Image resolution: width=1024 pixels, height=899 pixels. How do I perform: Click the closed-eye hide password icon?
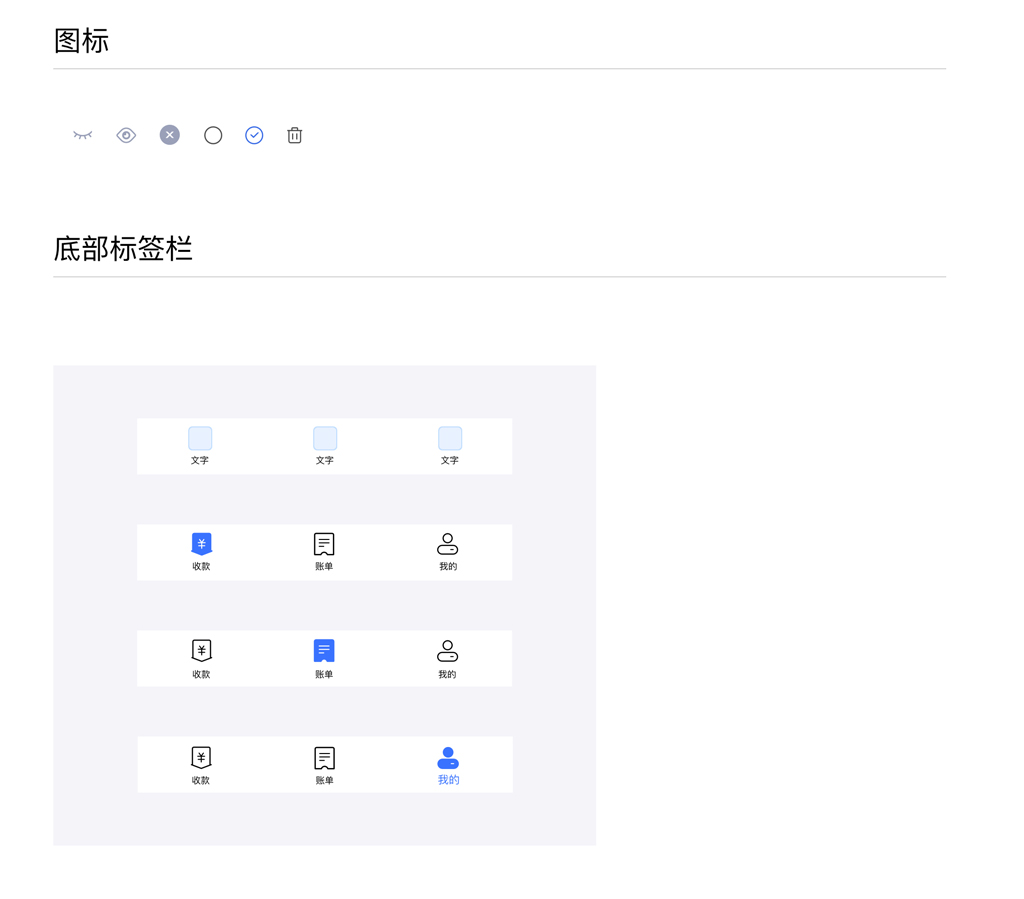tap(83, 135)
